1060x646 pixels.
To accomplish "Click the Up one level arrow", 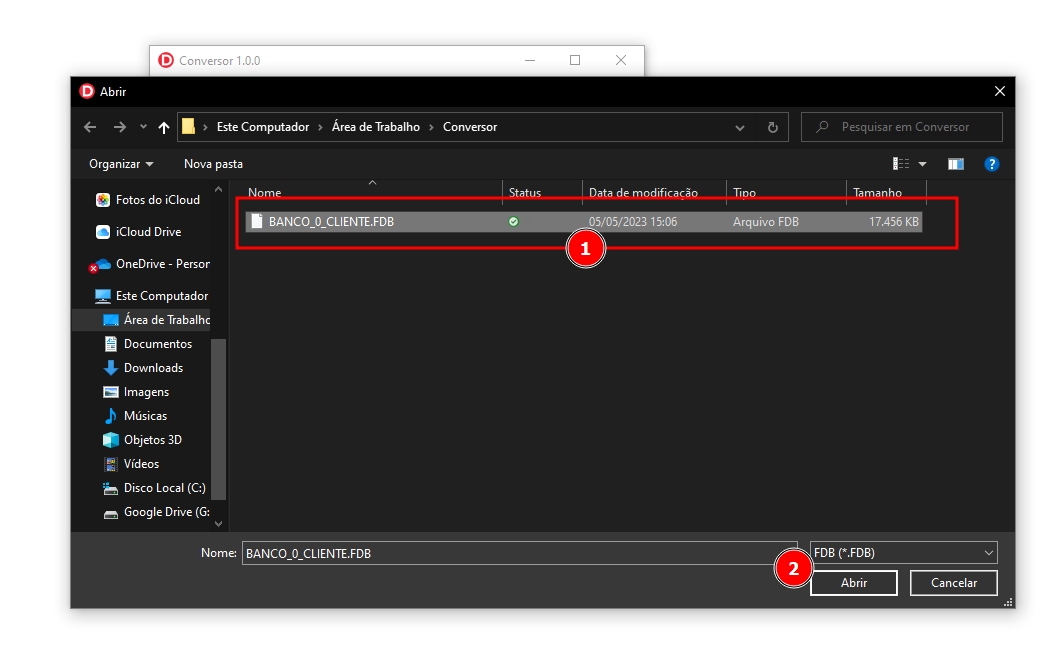I will click(164, 127).
